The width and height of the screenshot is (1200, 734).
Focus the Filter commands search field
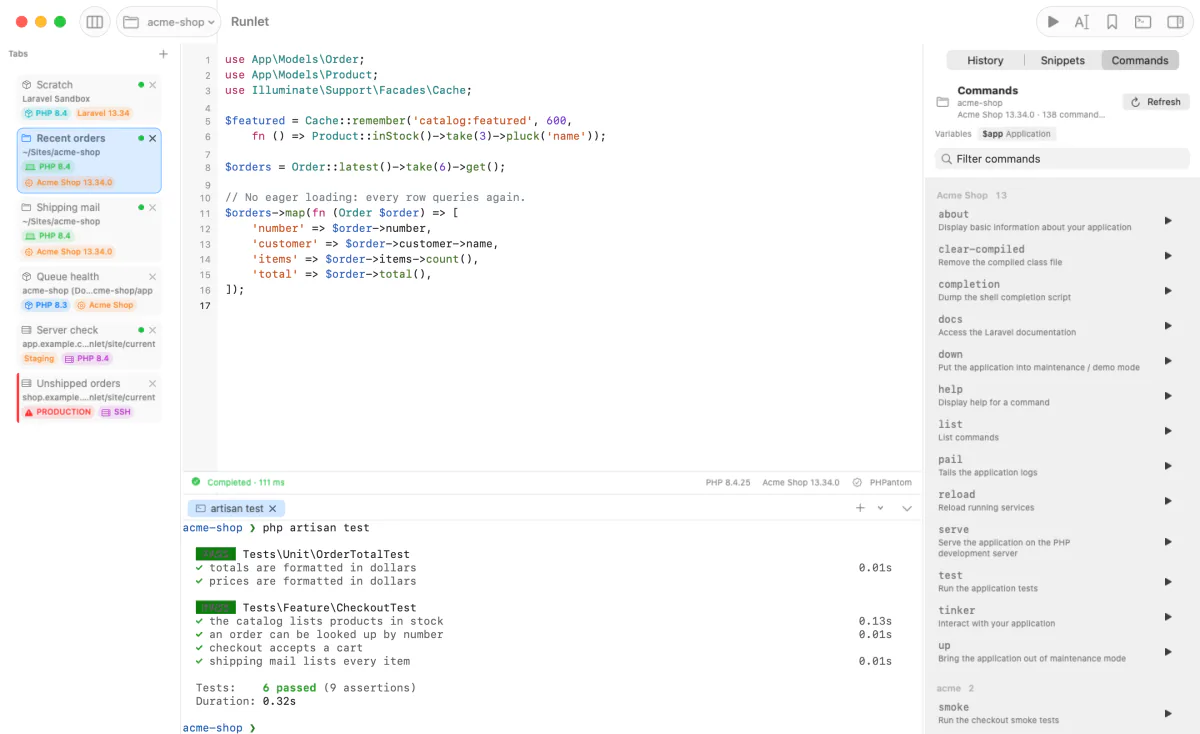[x=1062, y=159]
